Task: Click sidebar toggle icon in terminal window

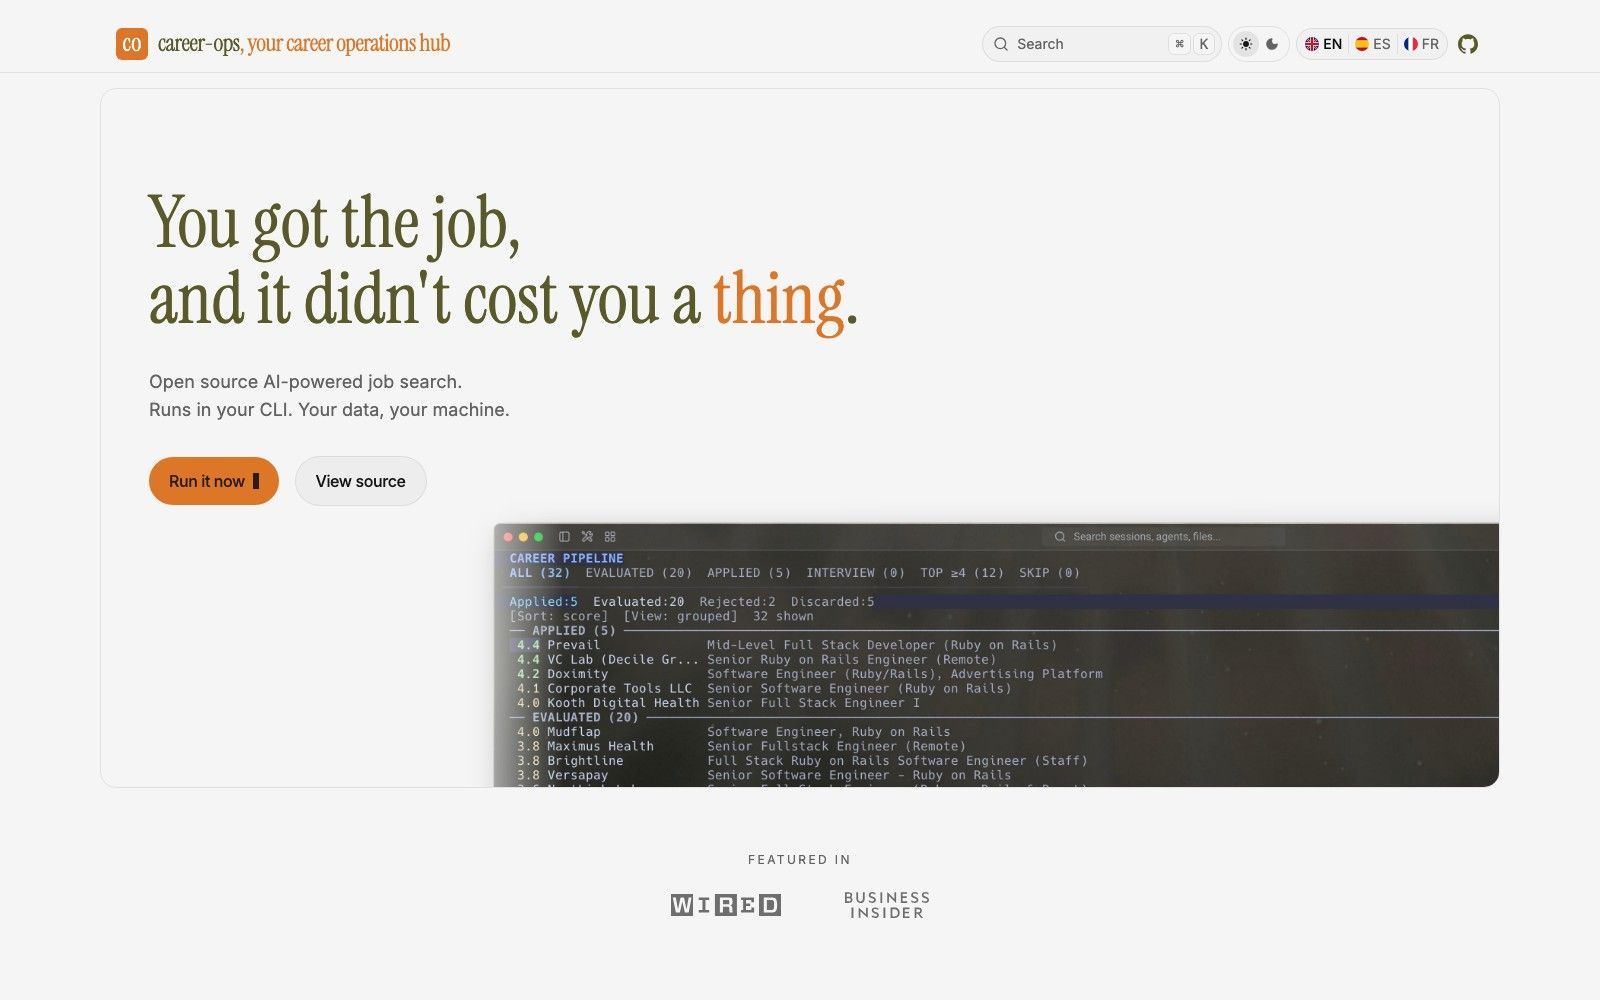Action: [x=564, y=537]
